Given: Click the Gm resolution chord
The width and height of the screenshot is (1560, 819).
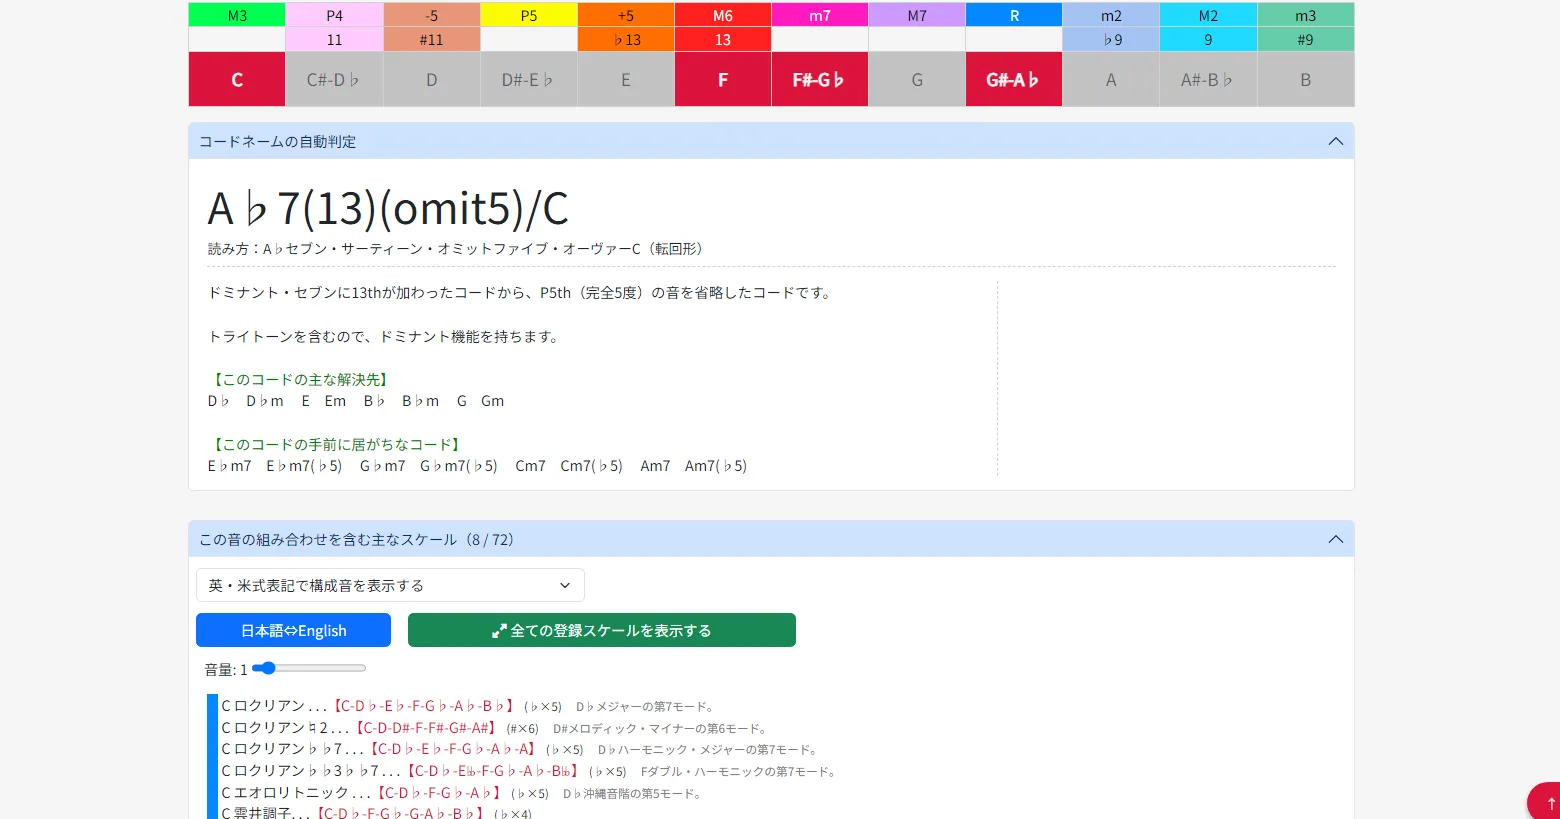Looking at the screenshot, I should tap(492, 400).
